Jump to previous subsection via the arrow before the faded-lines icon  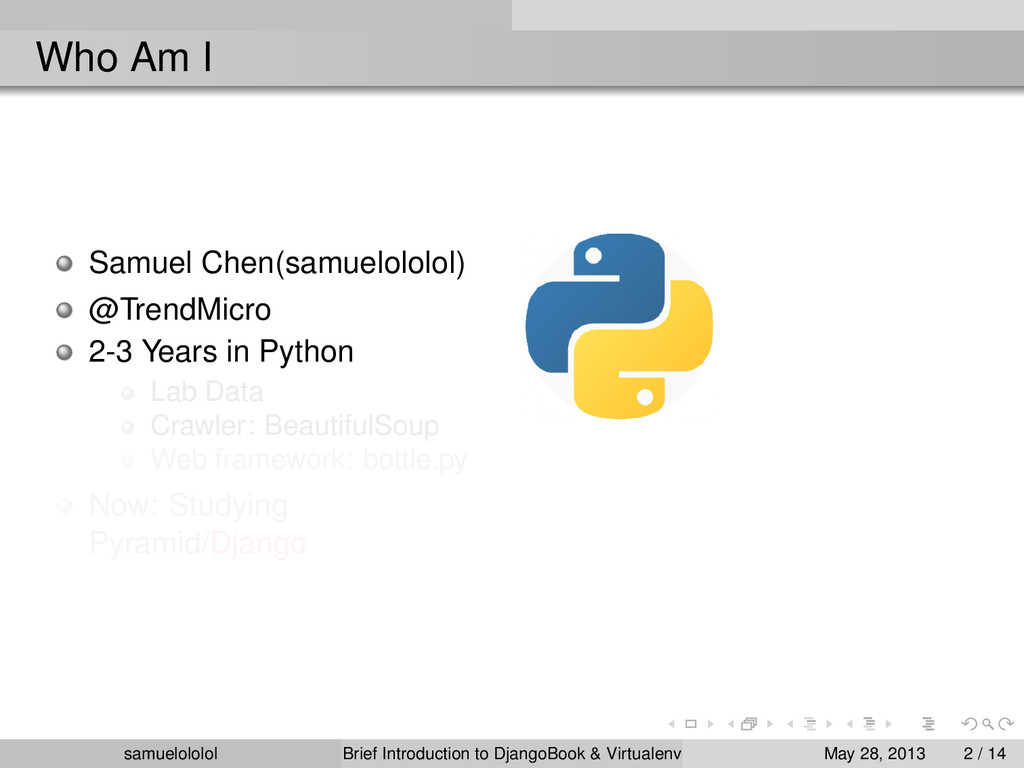(x=790, y=724)
